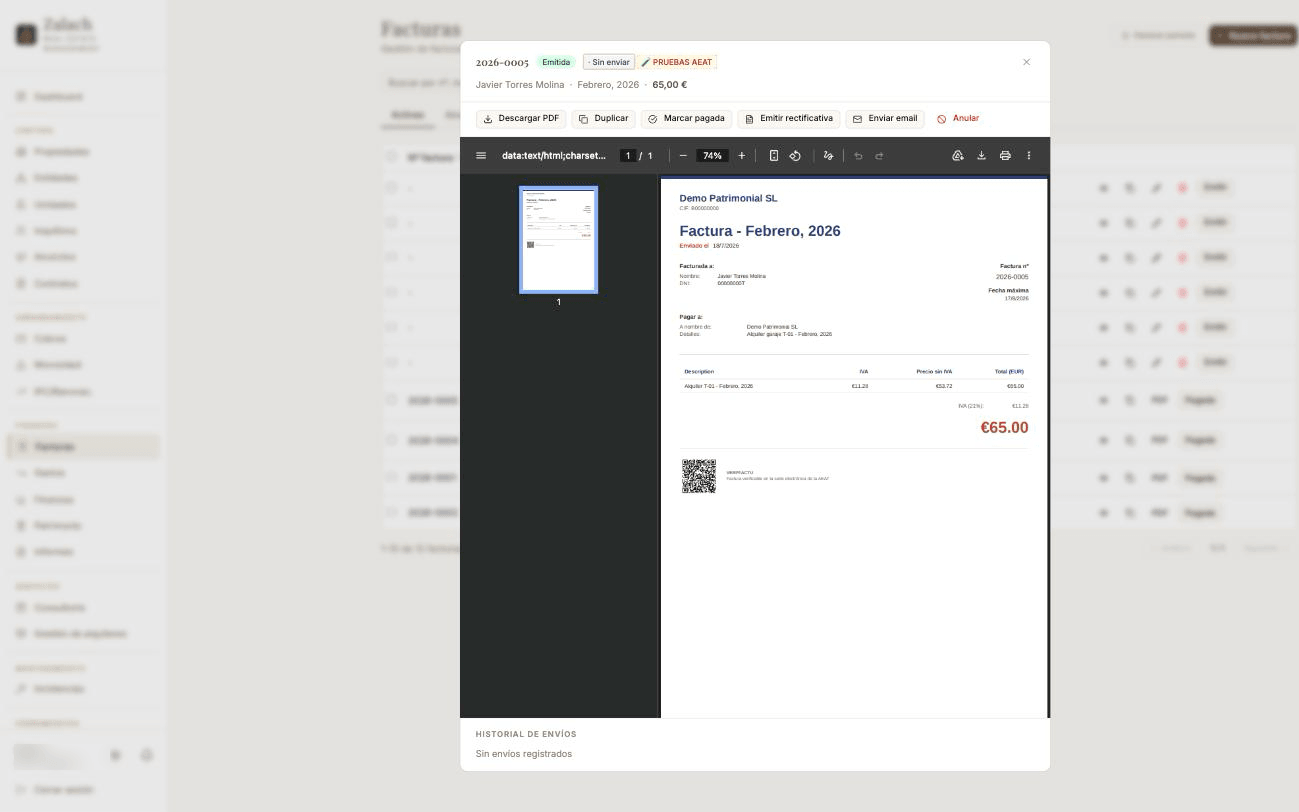
Task: Duplicate the invoice with Duplicar
Action: pyautogui.click(x=604, y=118)
